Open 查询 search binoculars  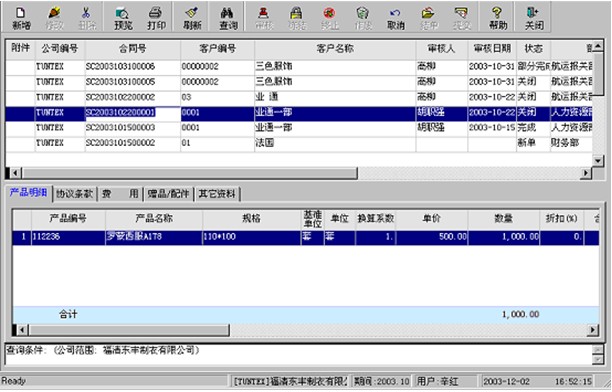[x=228, y=18]
